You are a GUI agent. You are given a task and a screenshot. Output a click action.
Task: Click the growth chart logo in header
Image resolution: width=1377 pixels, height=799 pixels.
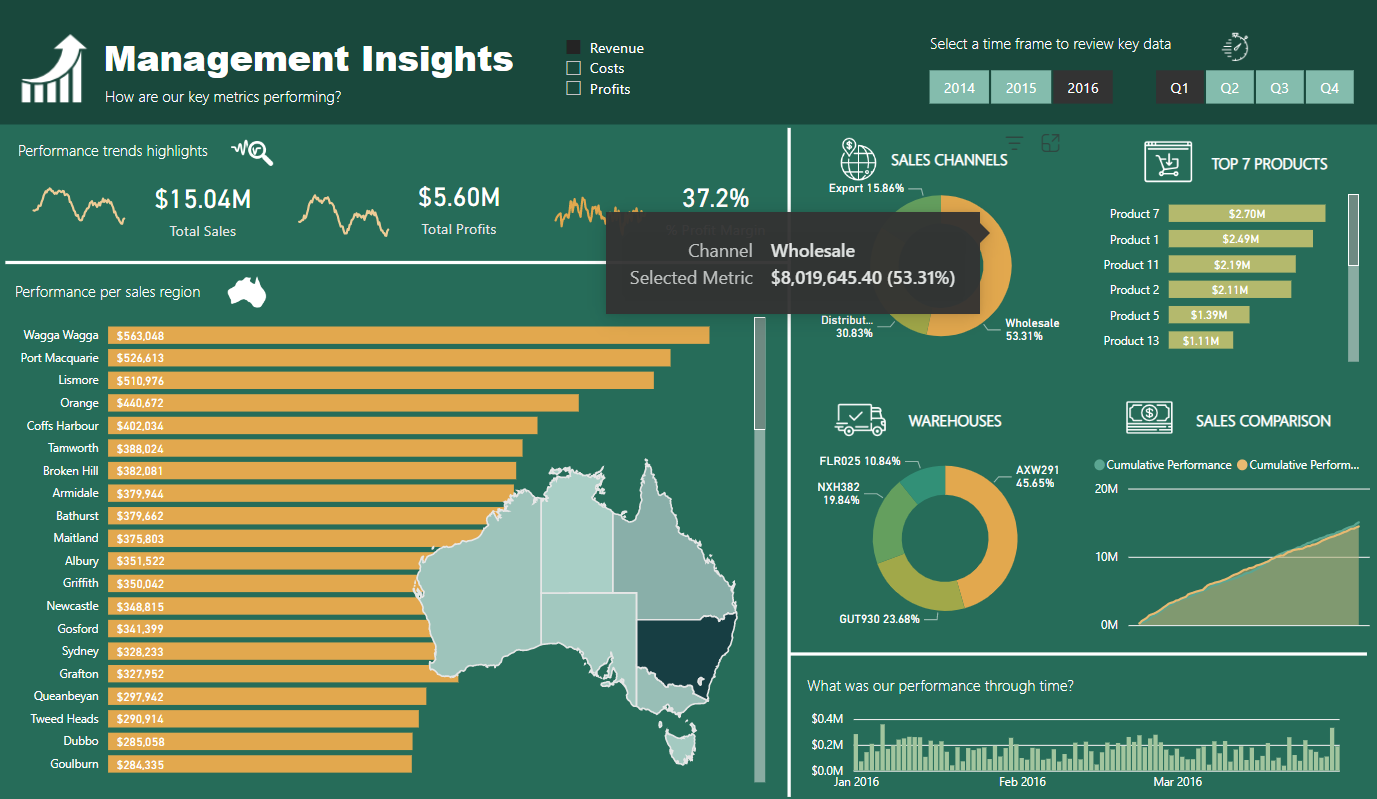tap(55, 69)
